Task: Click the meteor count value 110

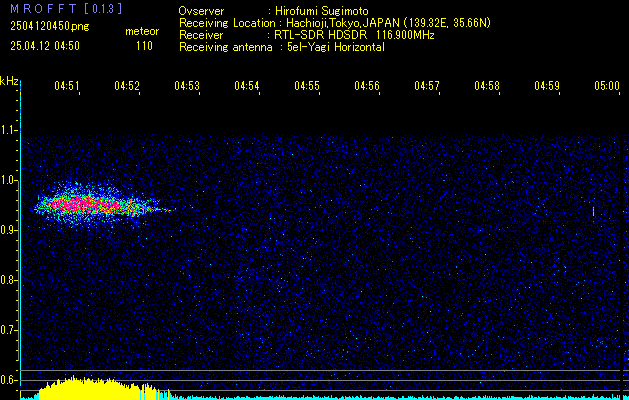Action: click(144, 46)
